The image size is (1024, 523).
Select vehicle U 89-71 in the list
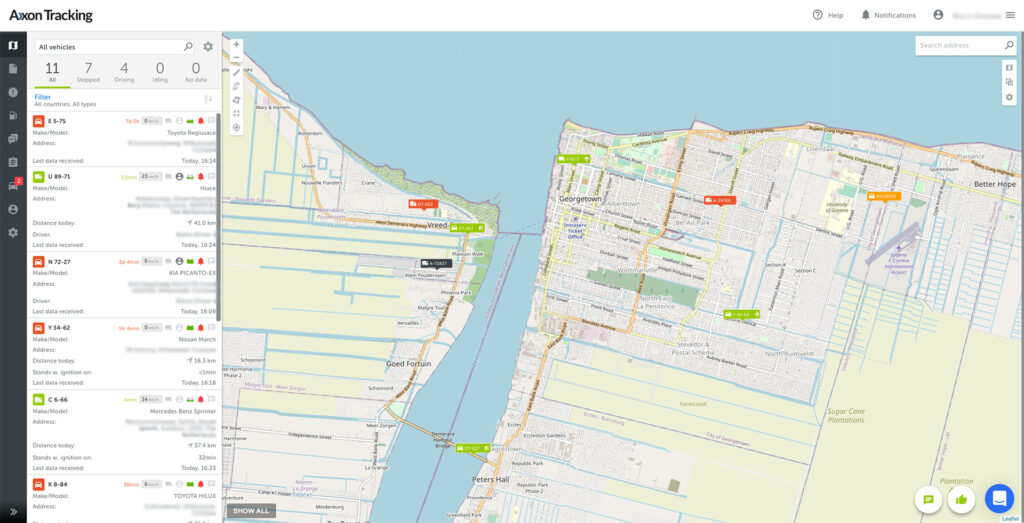tap(124, 209)
